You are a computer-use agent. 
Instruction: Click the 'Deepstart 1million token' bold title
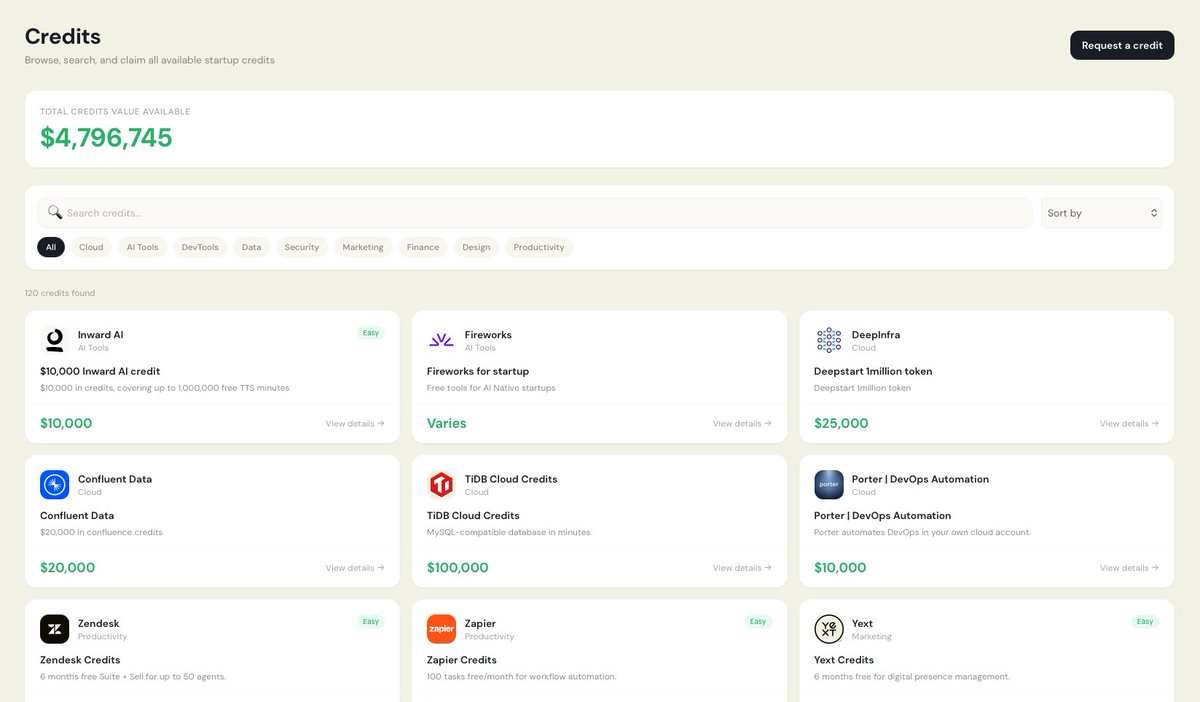click(x=873, y=371)
